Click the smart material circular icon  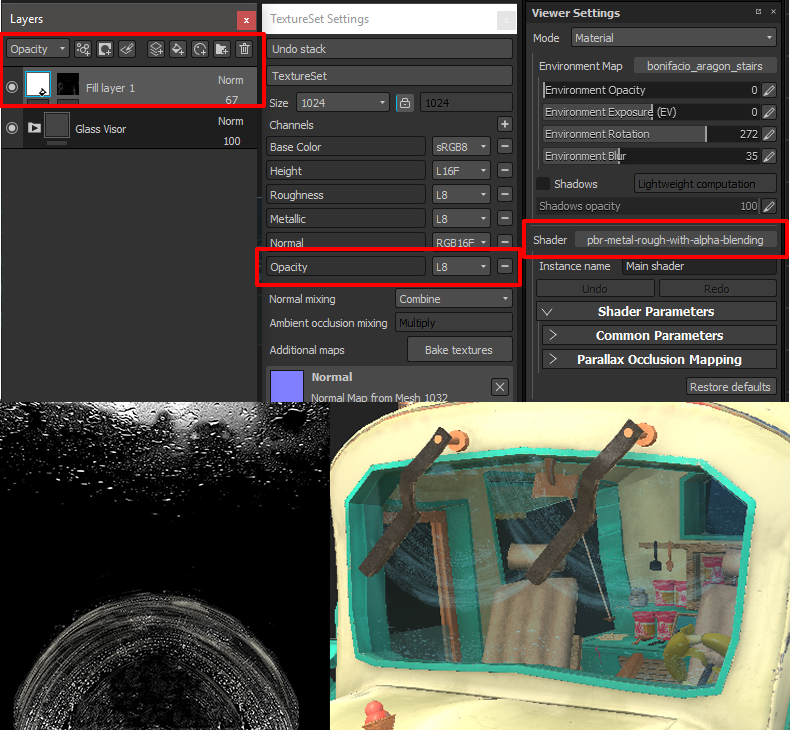(200, 49)
